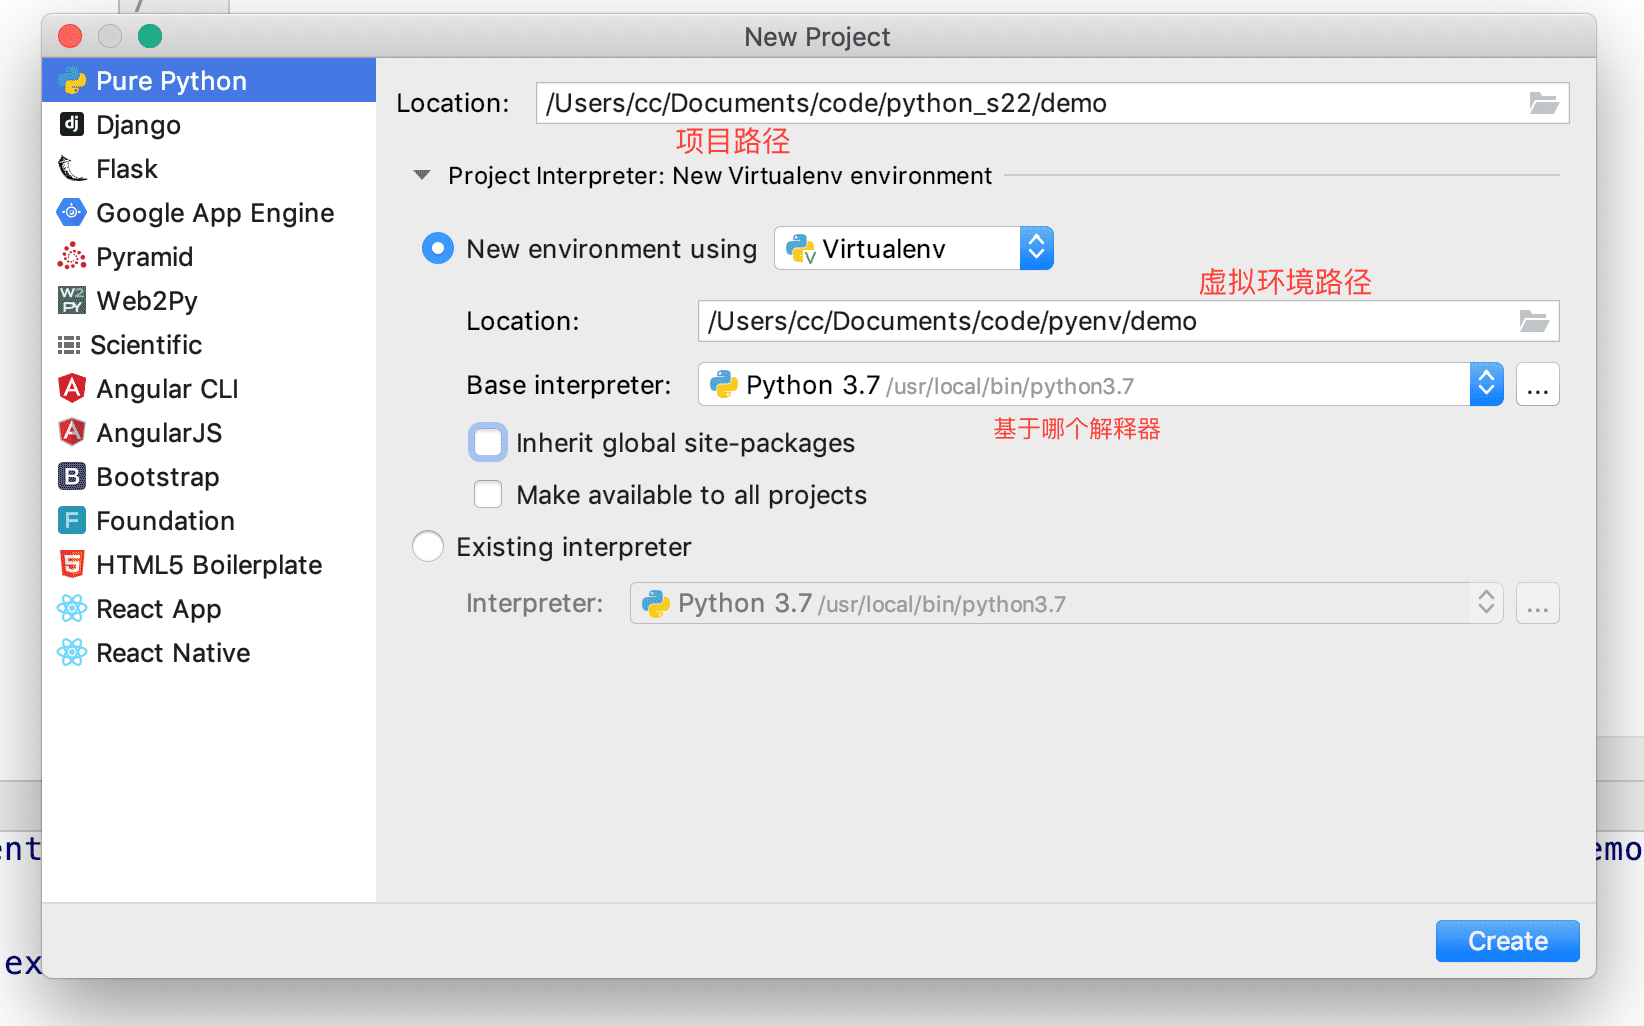The image size is (1644, 1026).
Task: Open the Virtualenv environment type dropdown
Action: click(x=1036, y=248)
